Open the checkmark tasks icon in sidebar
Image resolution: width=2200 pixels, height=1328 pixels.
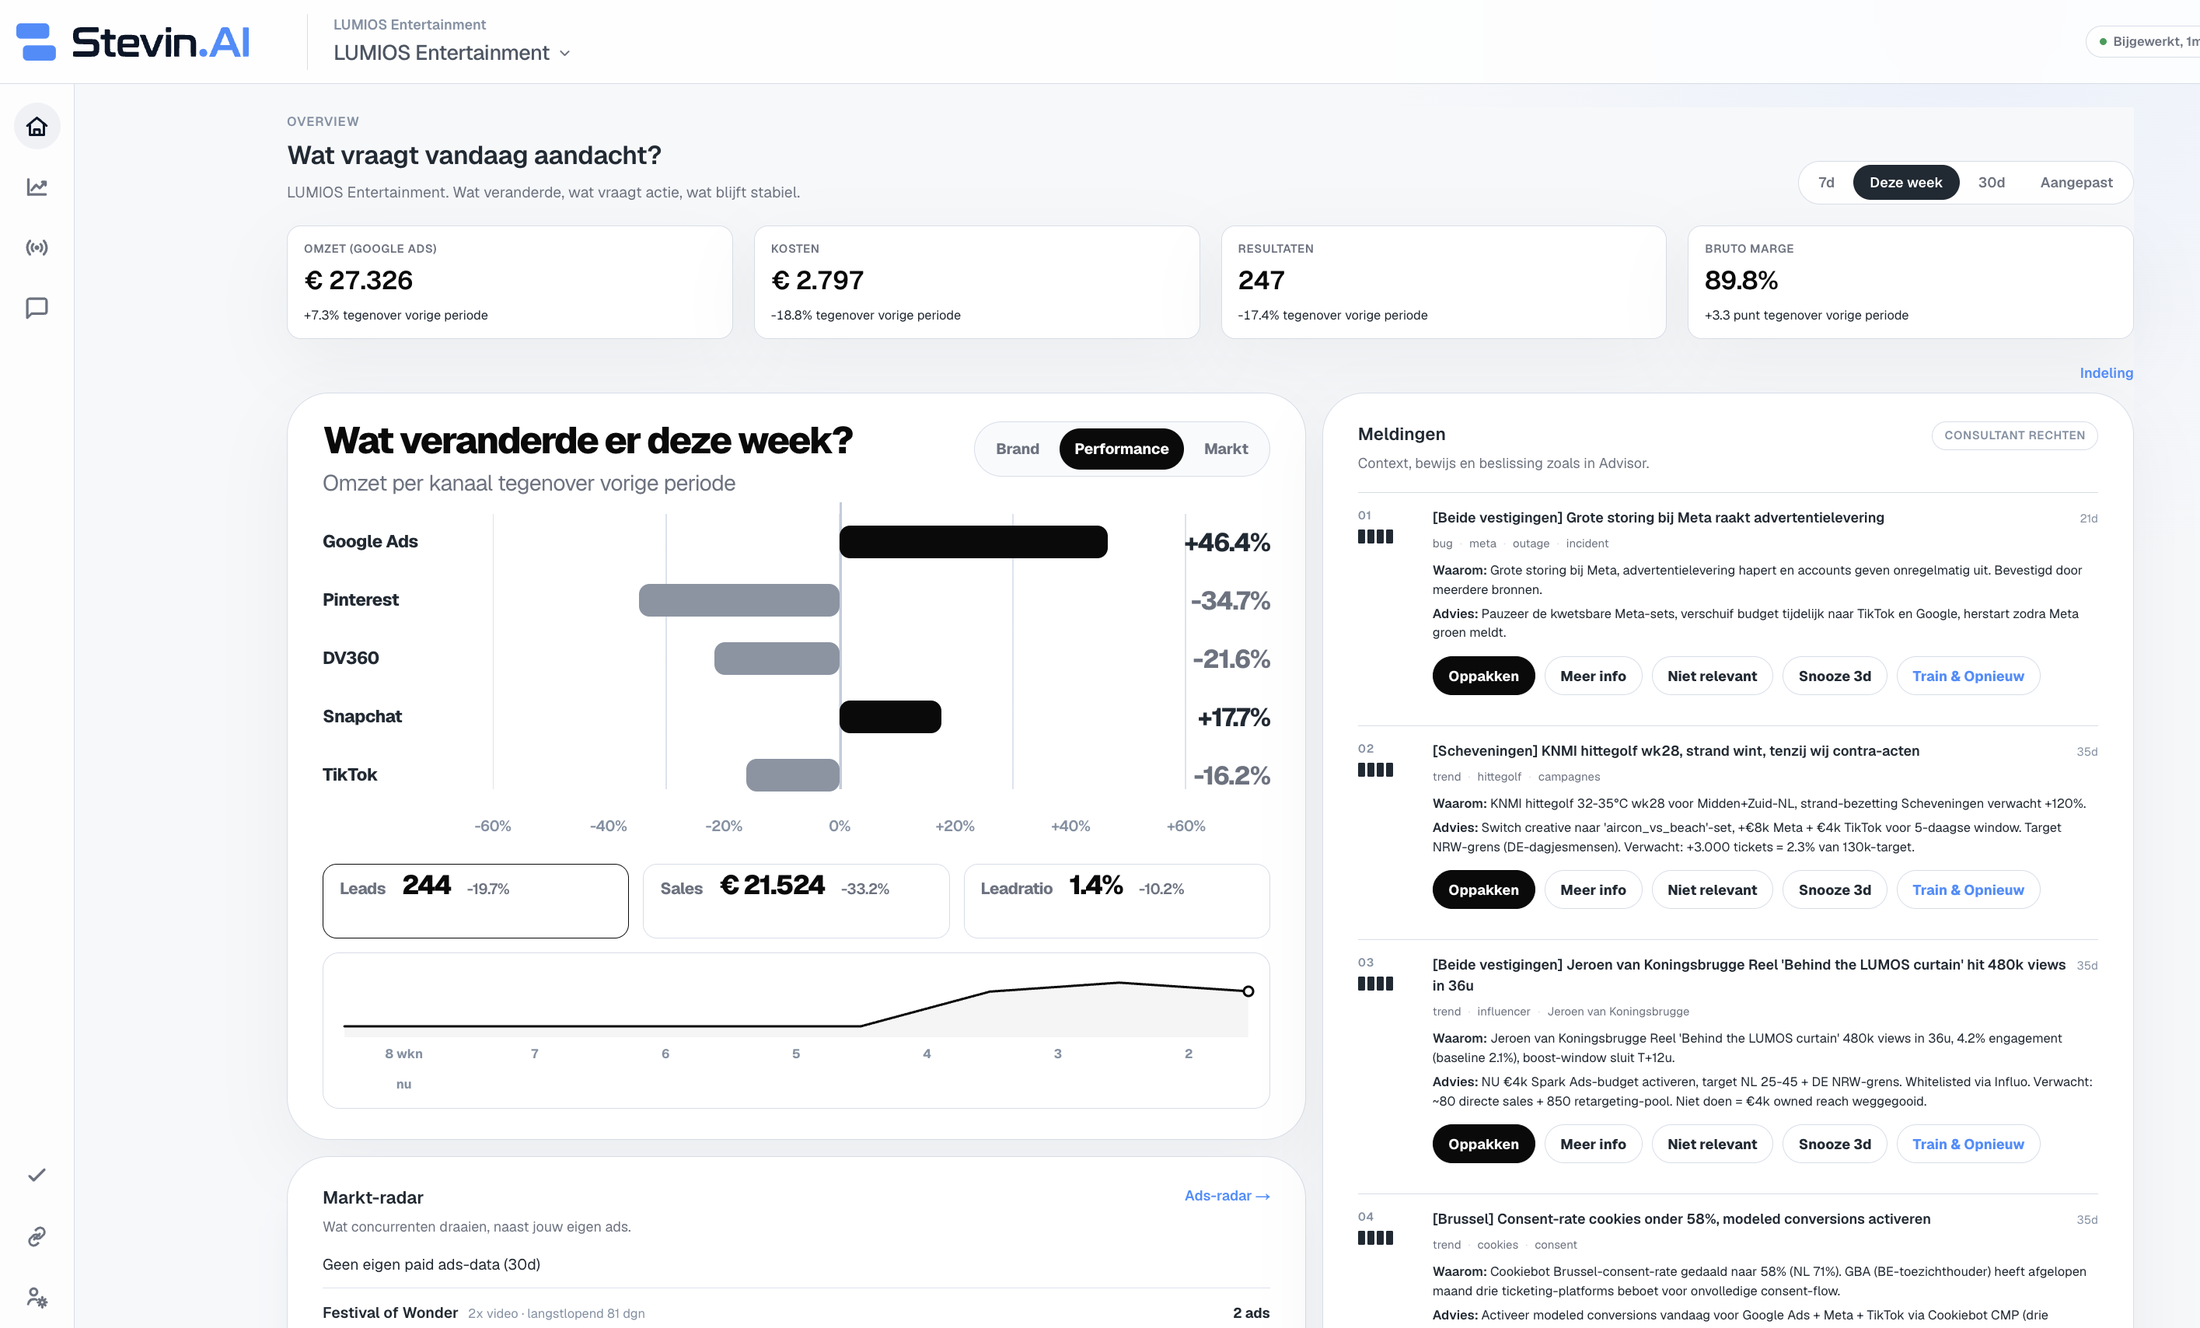coord(37,1175)
